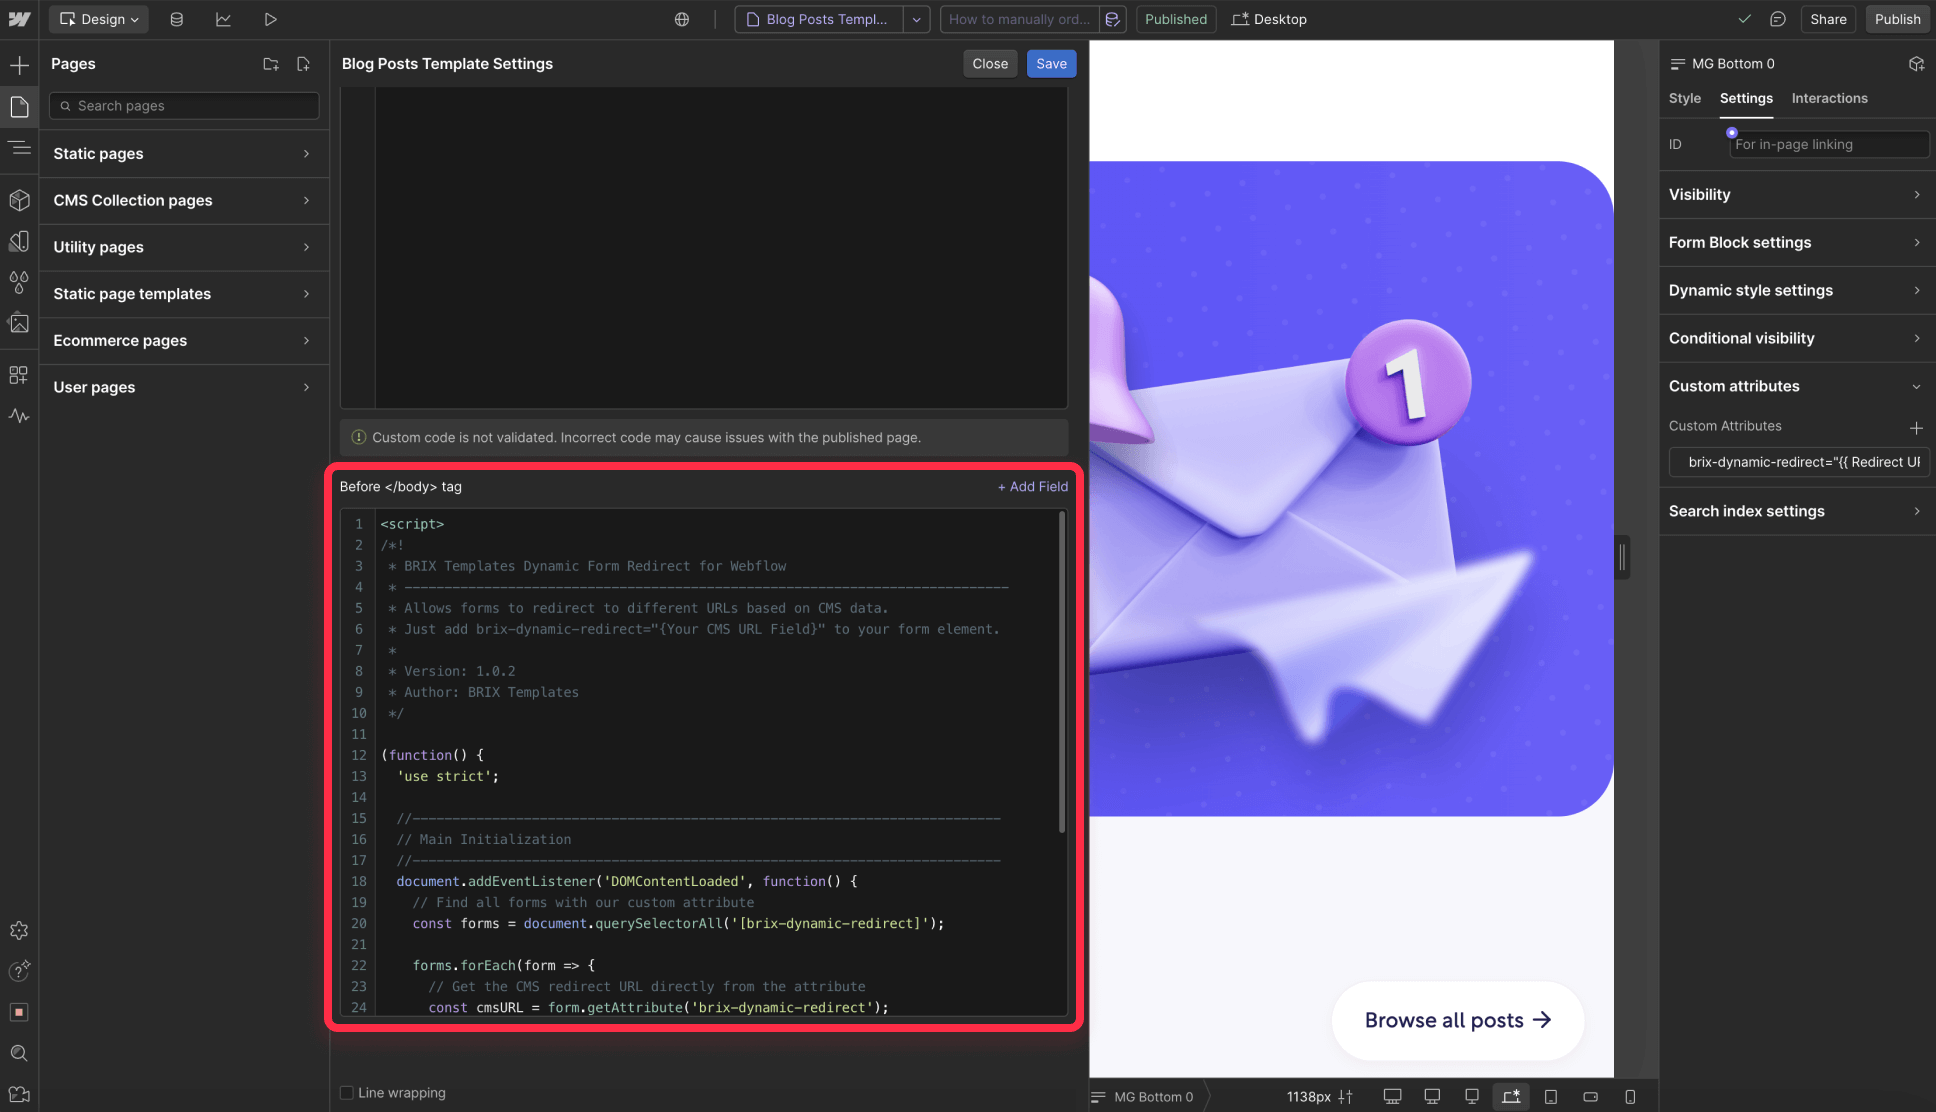Switch to the mobile landscape breakpoint icon
1936x1112 pixels.
pyautogui.click(x=1591, y=1097)
